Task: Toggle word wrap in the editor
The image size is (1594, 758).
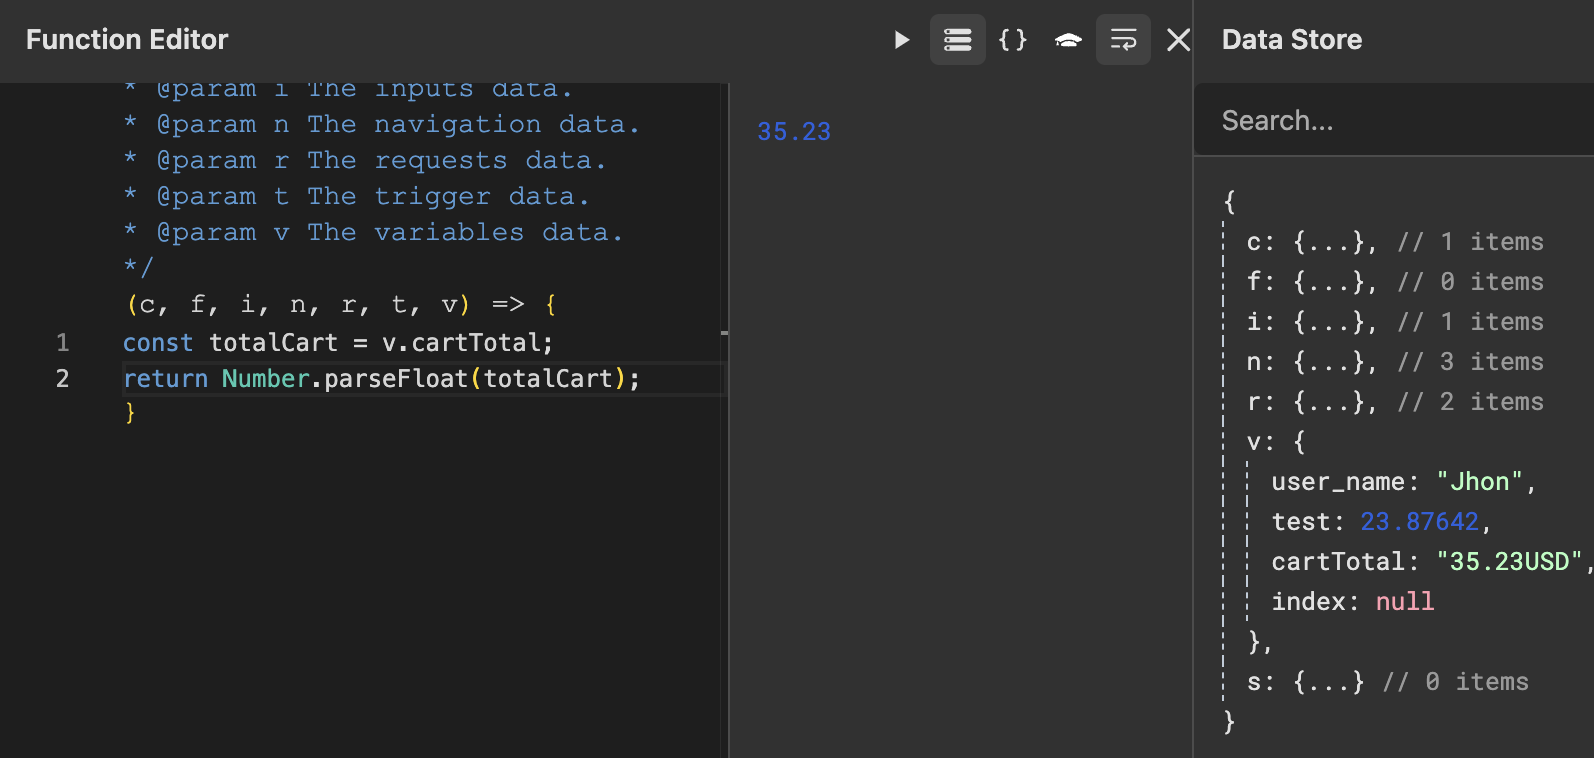Action: tap(1123, 40)
